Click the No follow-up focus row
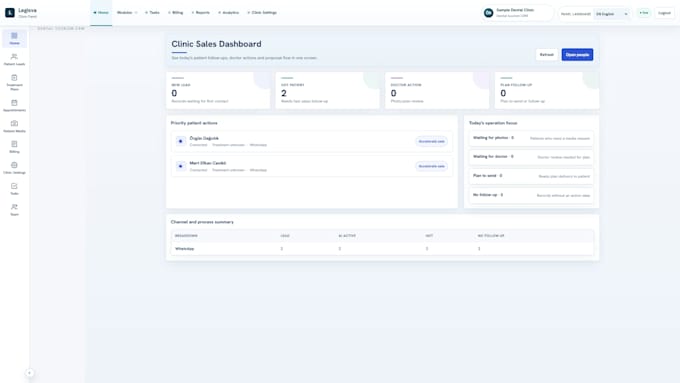Screen dimensions: 680x383 pyautogui.click(x=531, y=195)
